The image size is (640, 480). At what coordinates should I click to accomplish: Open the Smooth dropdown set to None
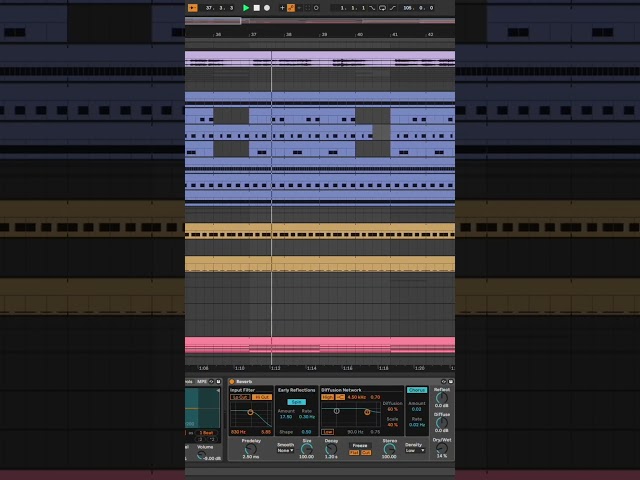pyautogui.click(x=286, y=451)
